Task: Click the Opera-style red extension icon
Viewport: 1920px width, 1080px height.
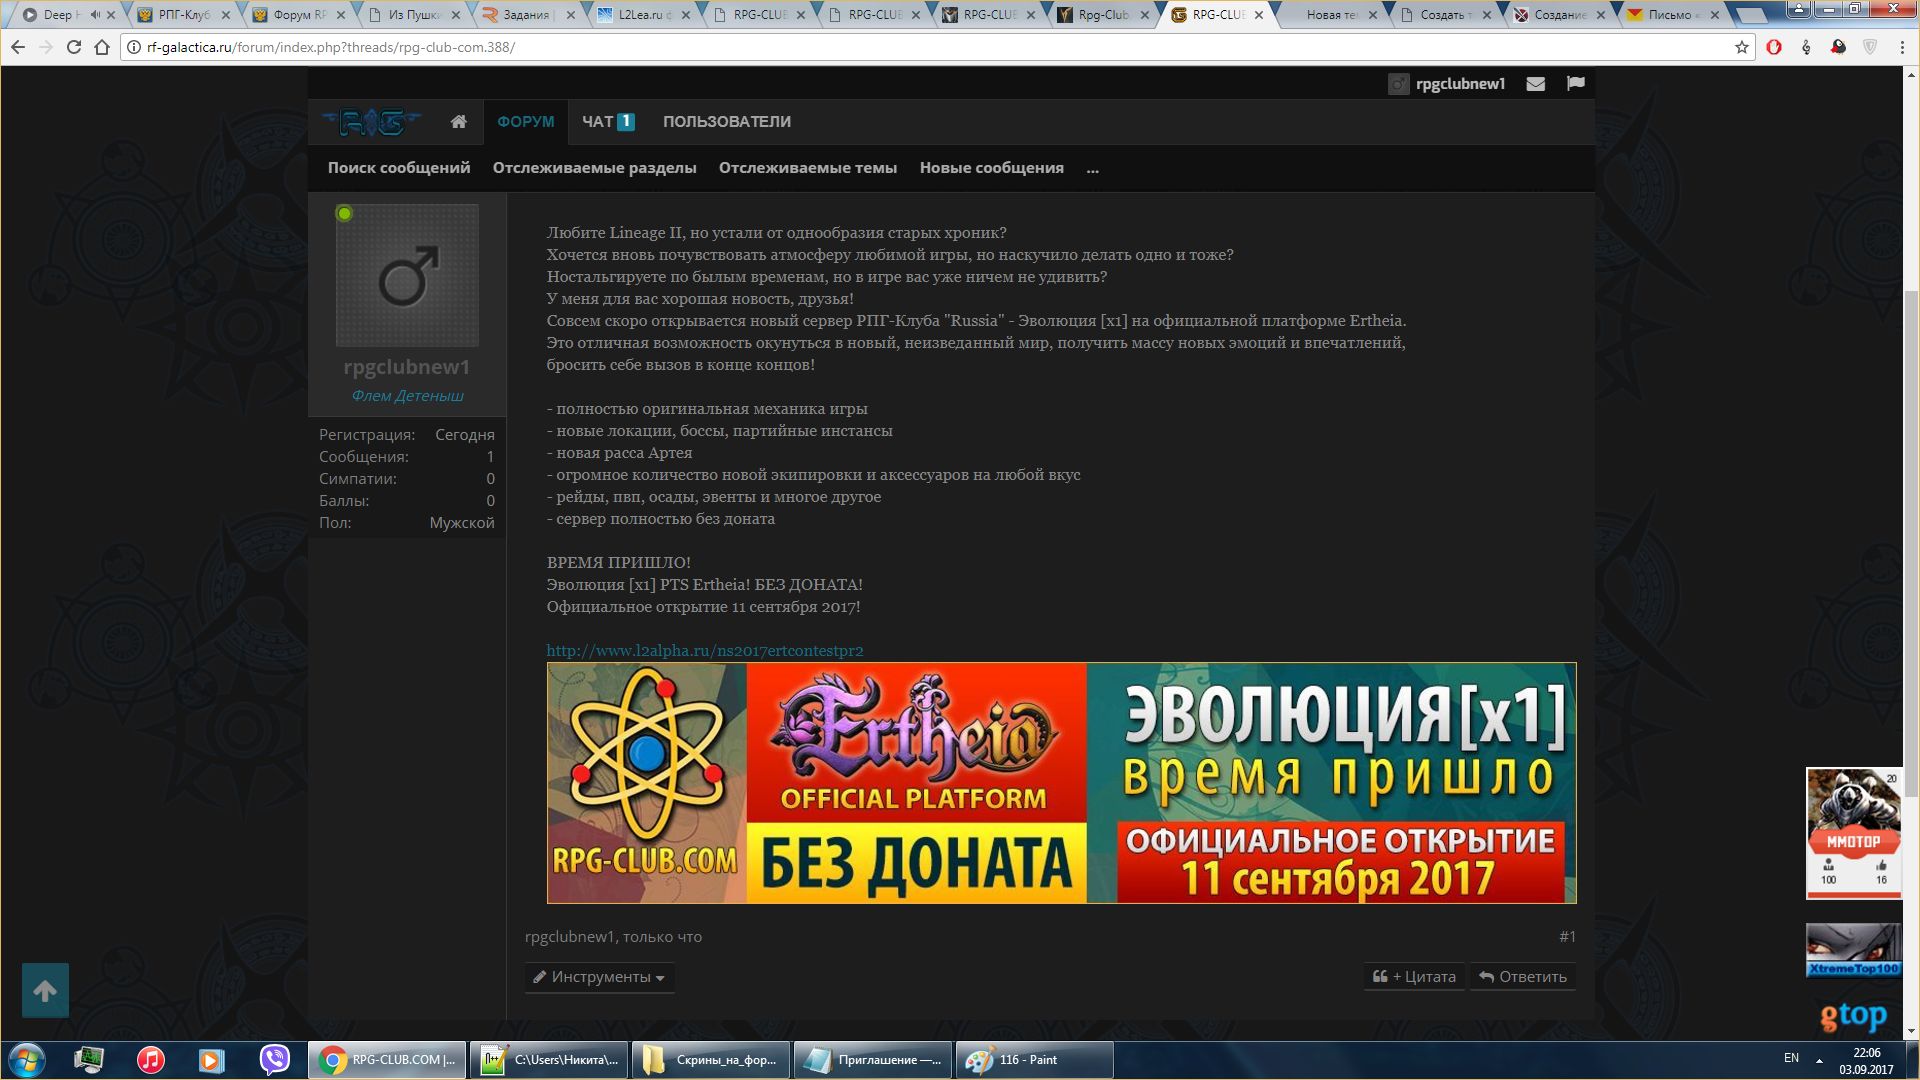Action: 1774,47
